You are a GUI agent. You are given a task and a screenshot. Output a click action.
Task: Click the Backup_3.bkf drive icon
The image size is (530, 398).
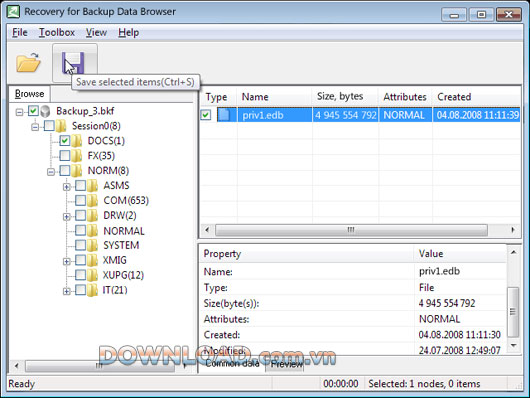[x=45, y=111]
